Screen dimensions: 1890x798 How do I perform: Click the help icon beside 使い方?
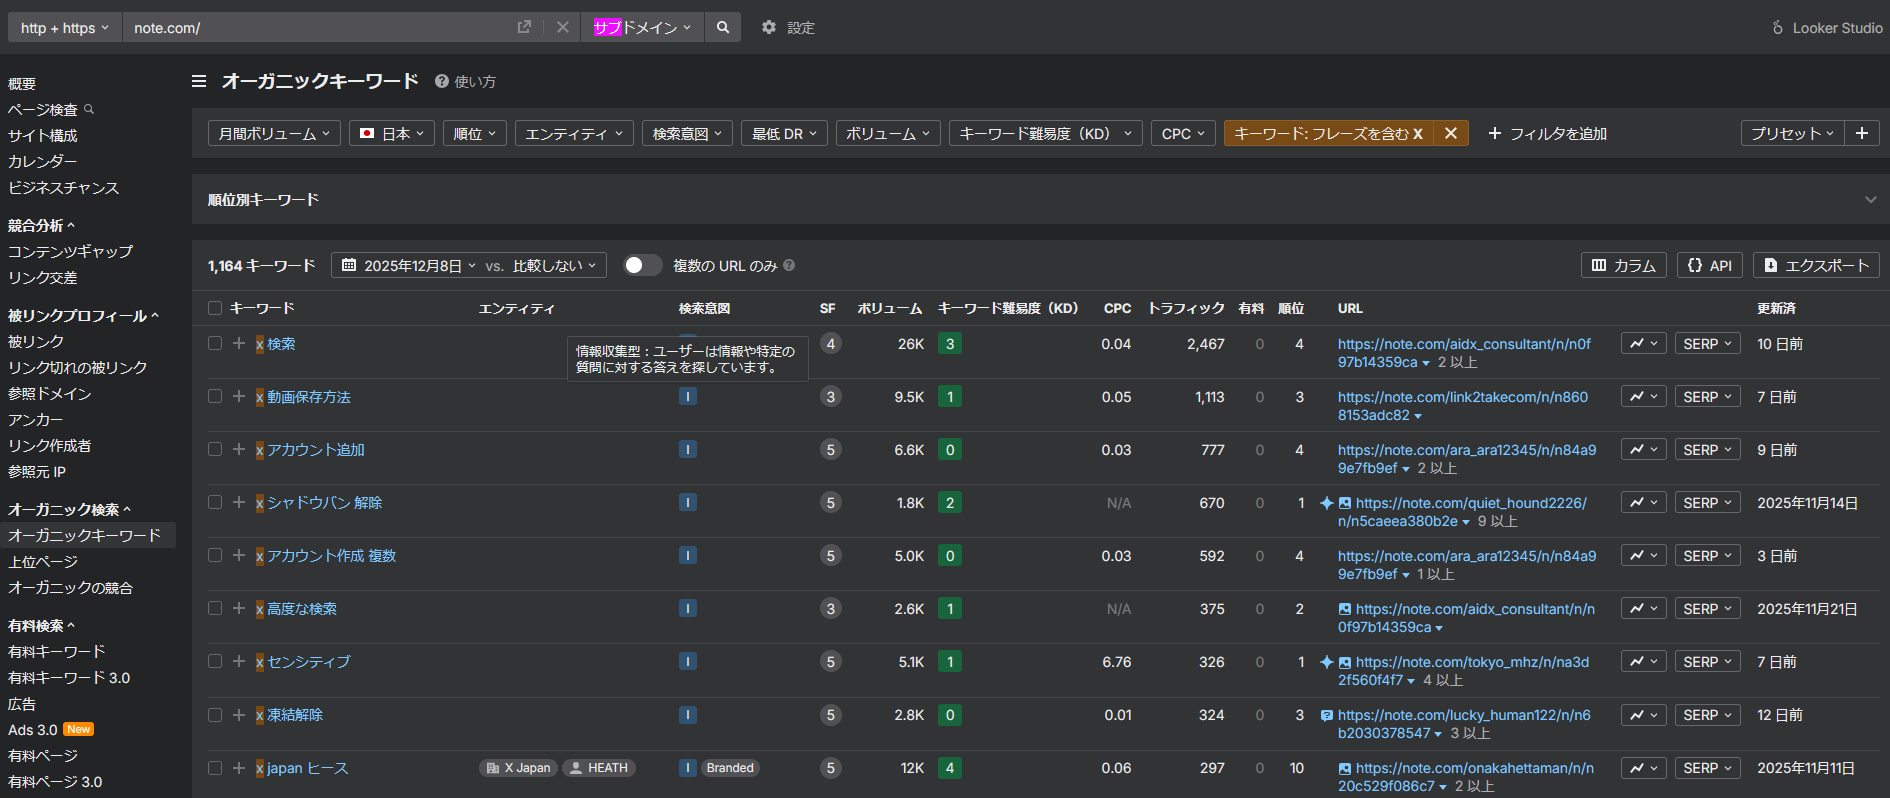click(441, 81)
